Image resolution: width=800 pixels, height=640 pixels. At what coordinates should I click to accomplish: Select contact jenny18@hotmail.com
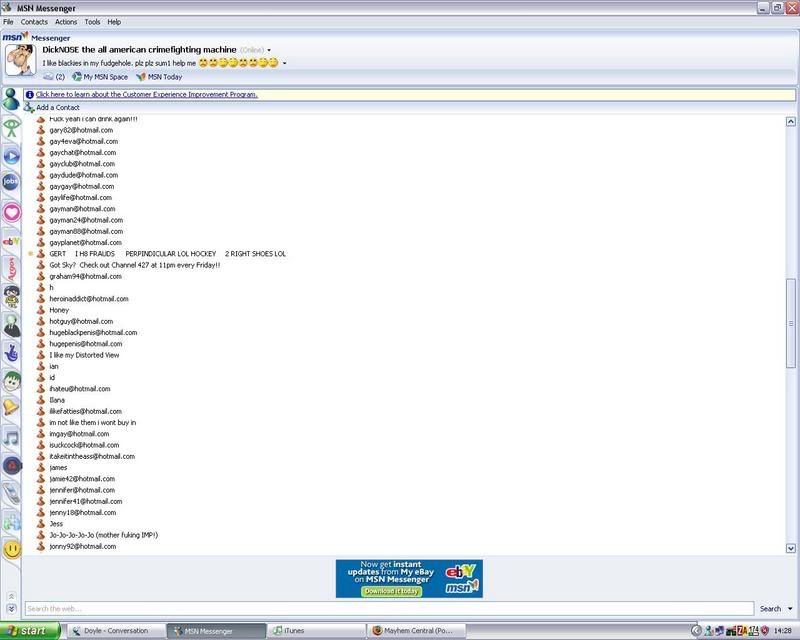coord(83,512)
